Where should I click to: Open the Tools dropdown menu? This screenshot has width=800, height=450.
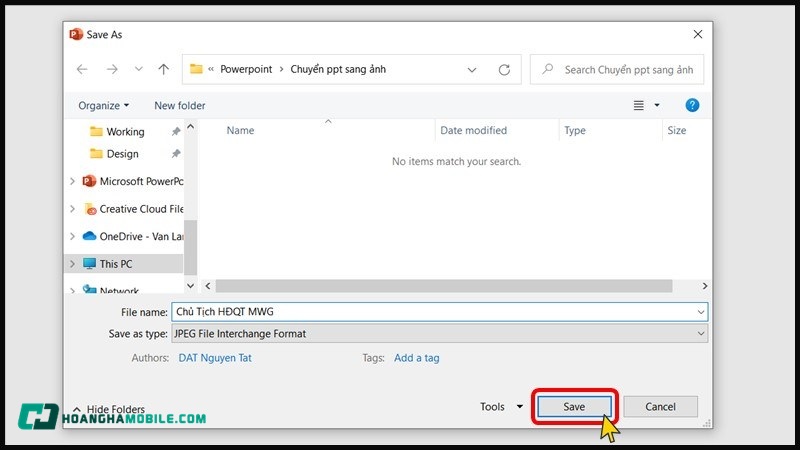[501, 407]
